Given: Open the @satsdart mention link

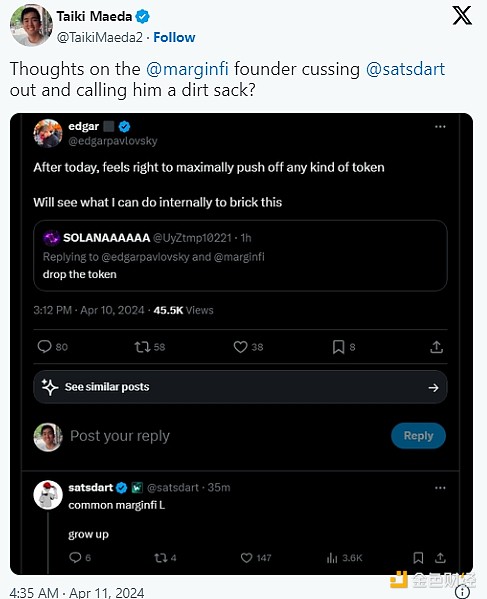Looking at the screenshot, I should (405, 69).
